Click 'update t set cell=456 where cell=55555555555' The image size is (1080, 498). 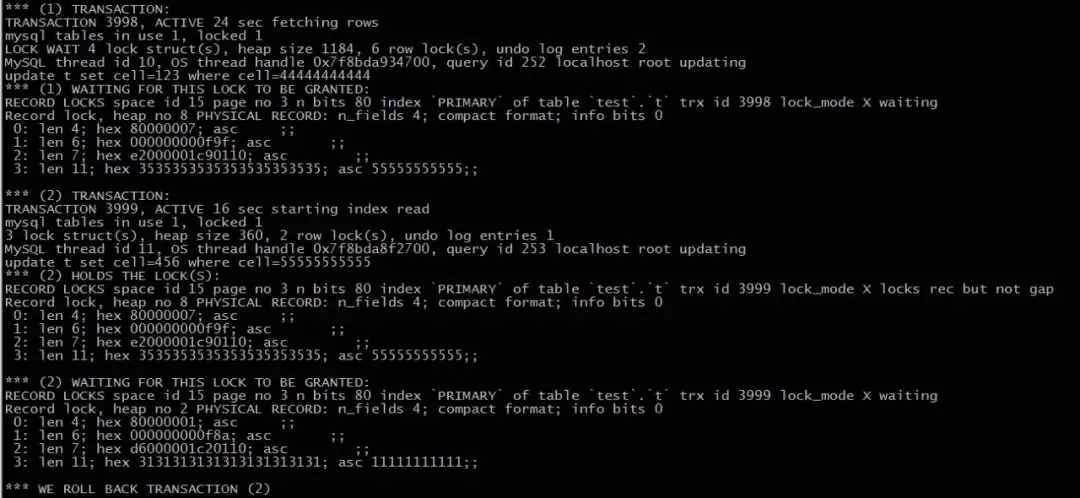pos(187,262)
